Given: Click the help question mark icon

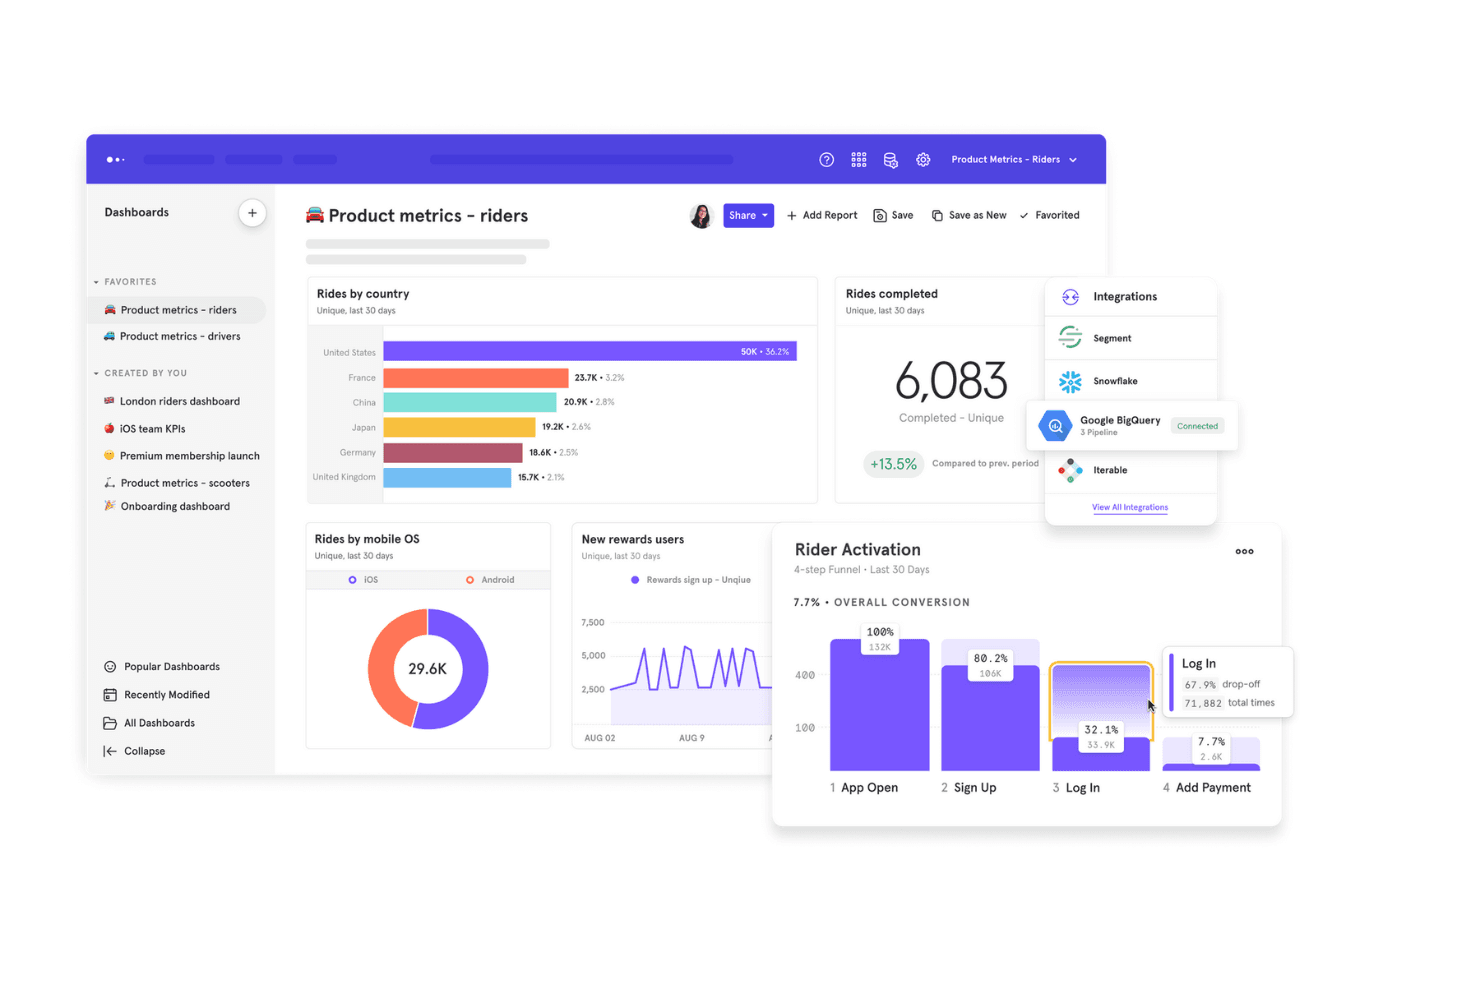Looking at the screenshot, I should coord(826,160).
